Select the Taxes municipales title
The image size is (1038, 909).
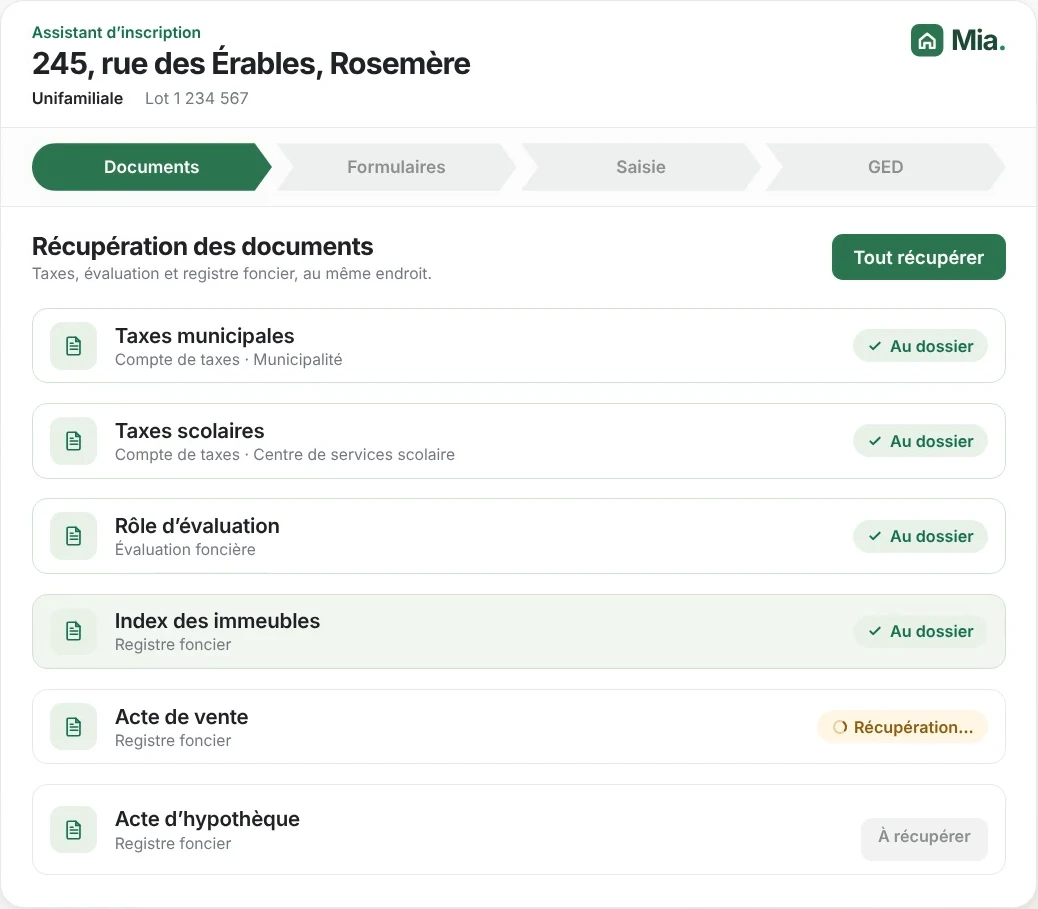tap(205, 336)
